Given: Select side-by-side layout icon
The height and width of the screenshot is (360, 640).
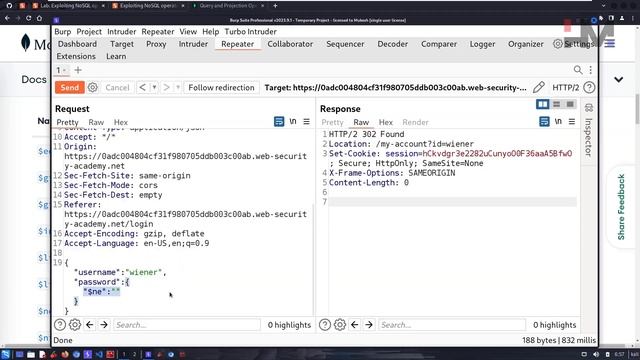Looking at the screenshot, I should pyautogui.click(x=542, y=104).
